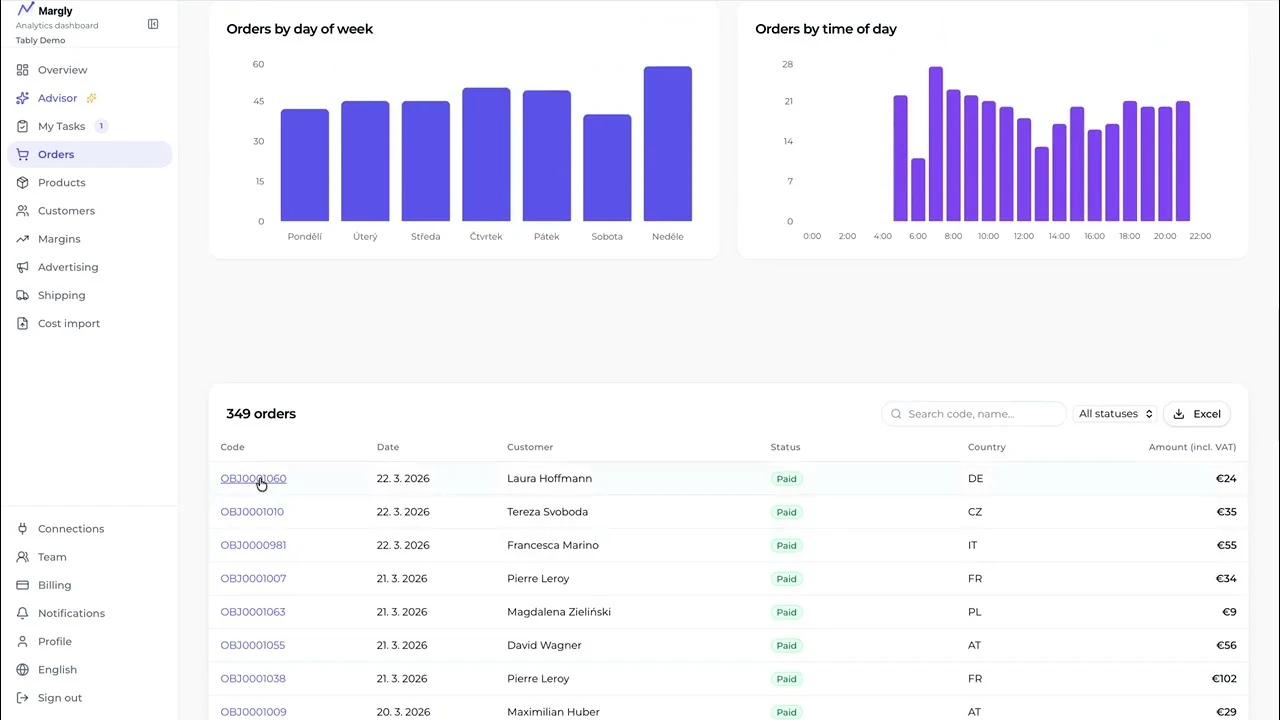Open order OBJ0000981

[253, 545]
